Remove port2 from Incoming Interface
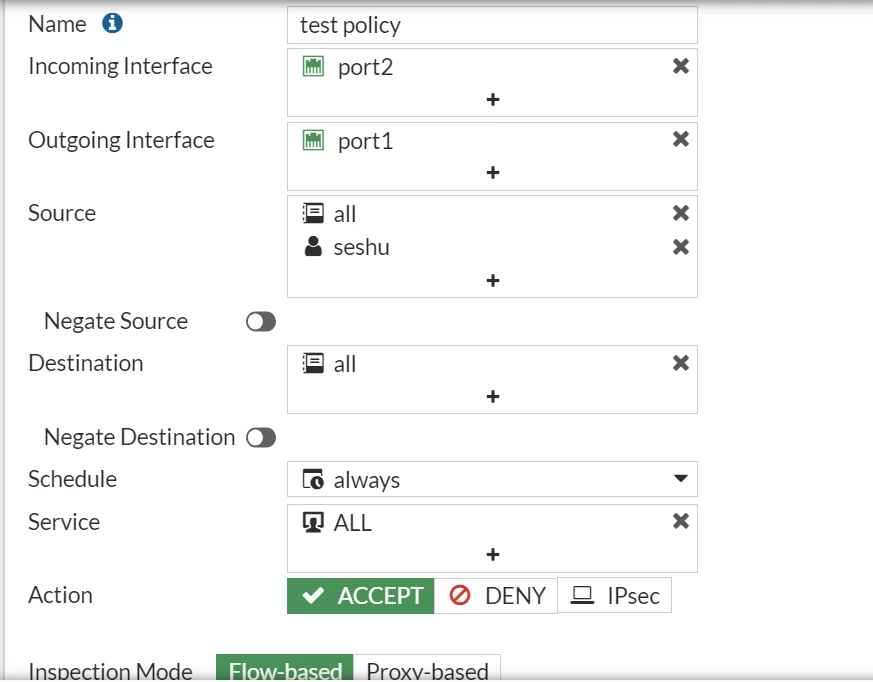873x682 pixels. [680, 66]
